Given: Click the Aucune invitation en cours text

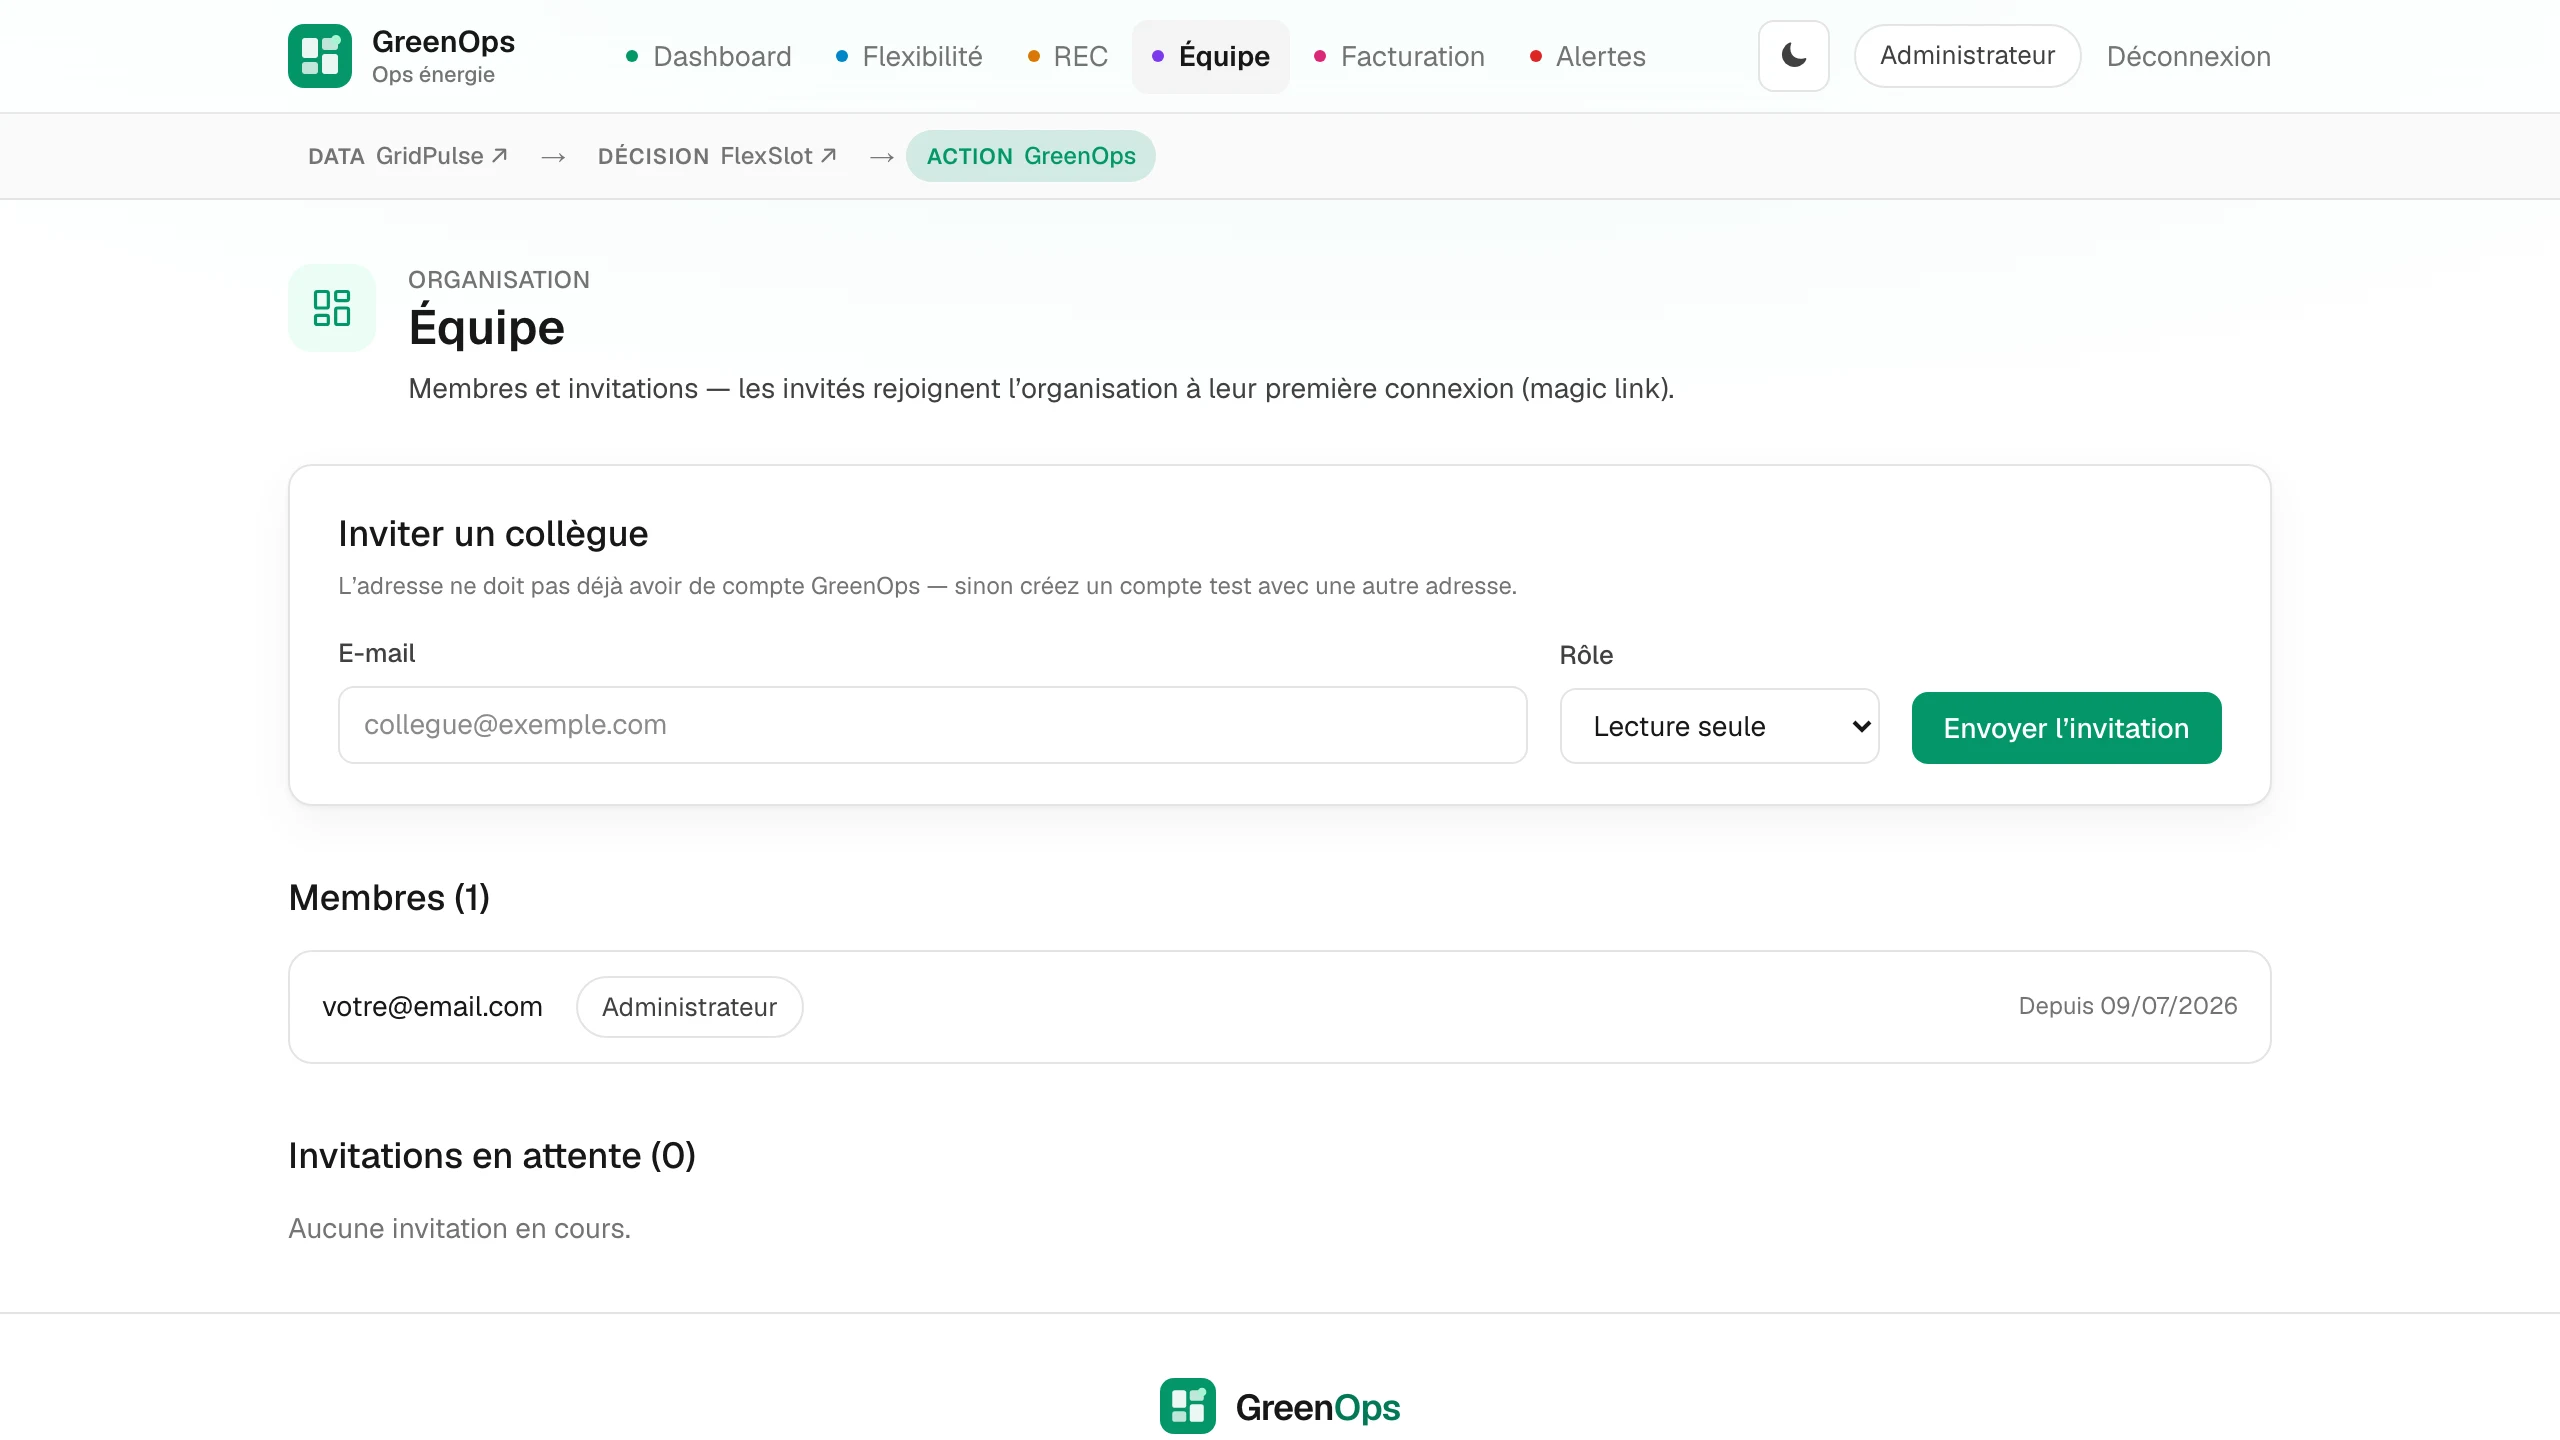Looking at the screenshot, I should pyautogui.click(x=460, y=1229).
